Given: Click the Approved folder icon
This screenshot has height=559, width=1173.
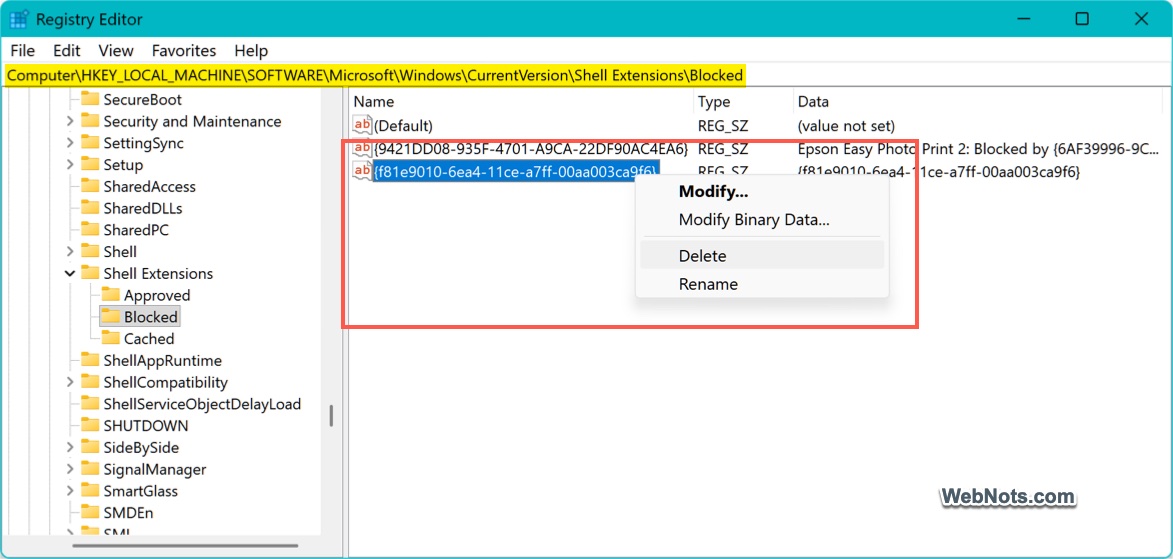Looking at the screenshot, I should click(111, 294).
